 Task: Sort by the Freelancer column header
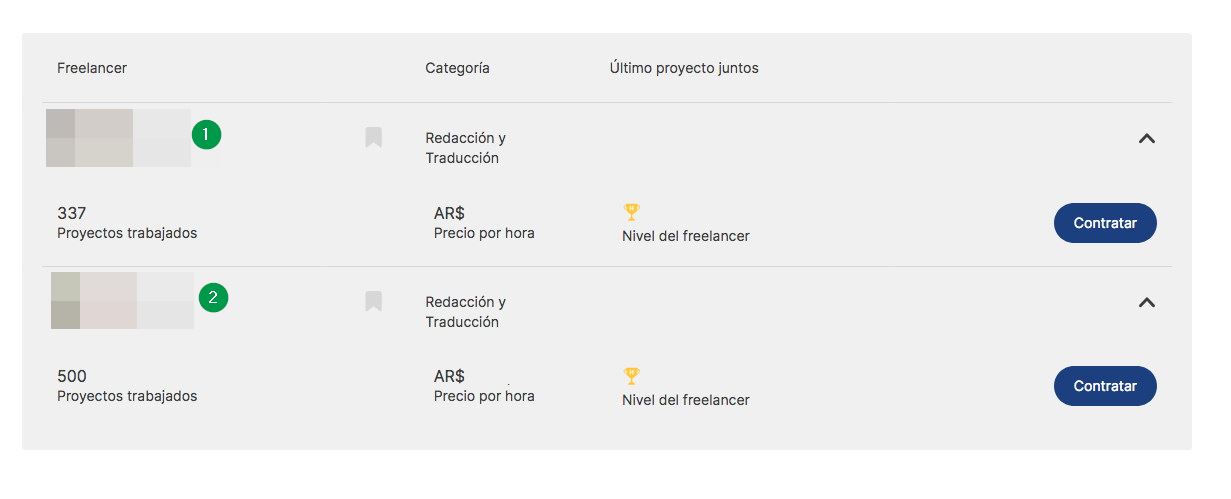pyautogui.click(x=92, y=68)
